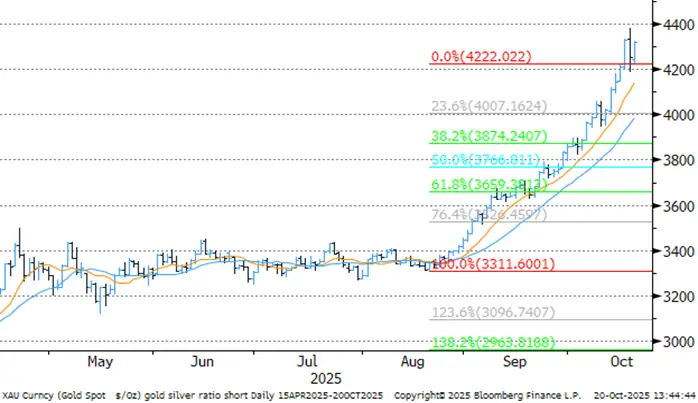Select the Jun month marker
The height and width of the screenshot is (403, 698).
pyautogui.click(x=204, y=361)
